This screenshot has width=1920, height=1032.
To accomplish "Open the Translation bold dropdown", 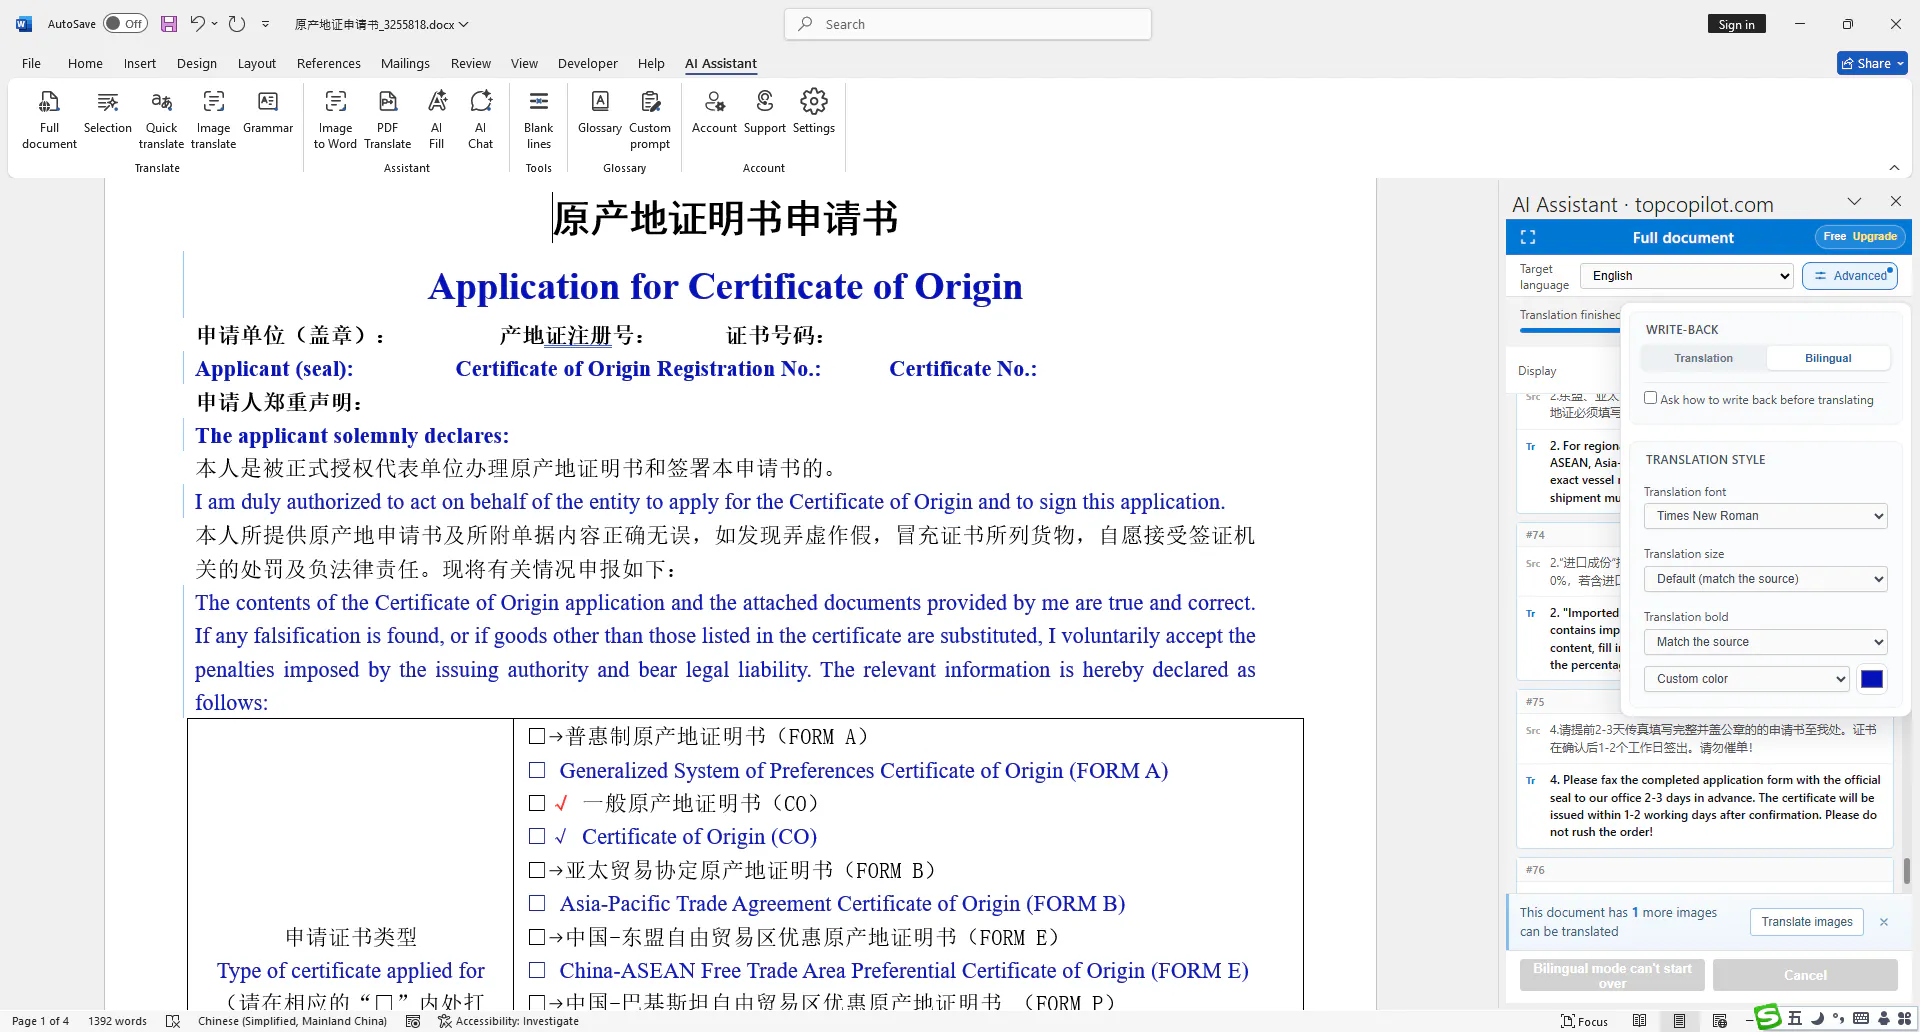I will 1766,642.
